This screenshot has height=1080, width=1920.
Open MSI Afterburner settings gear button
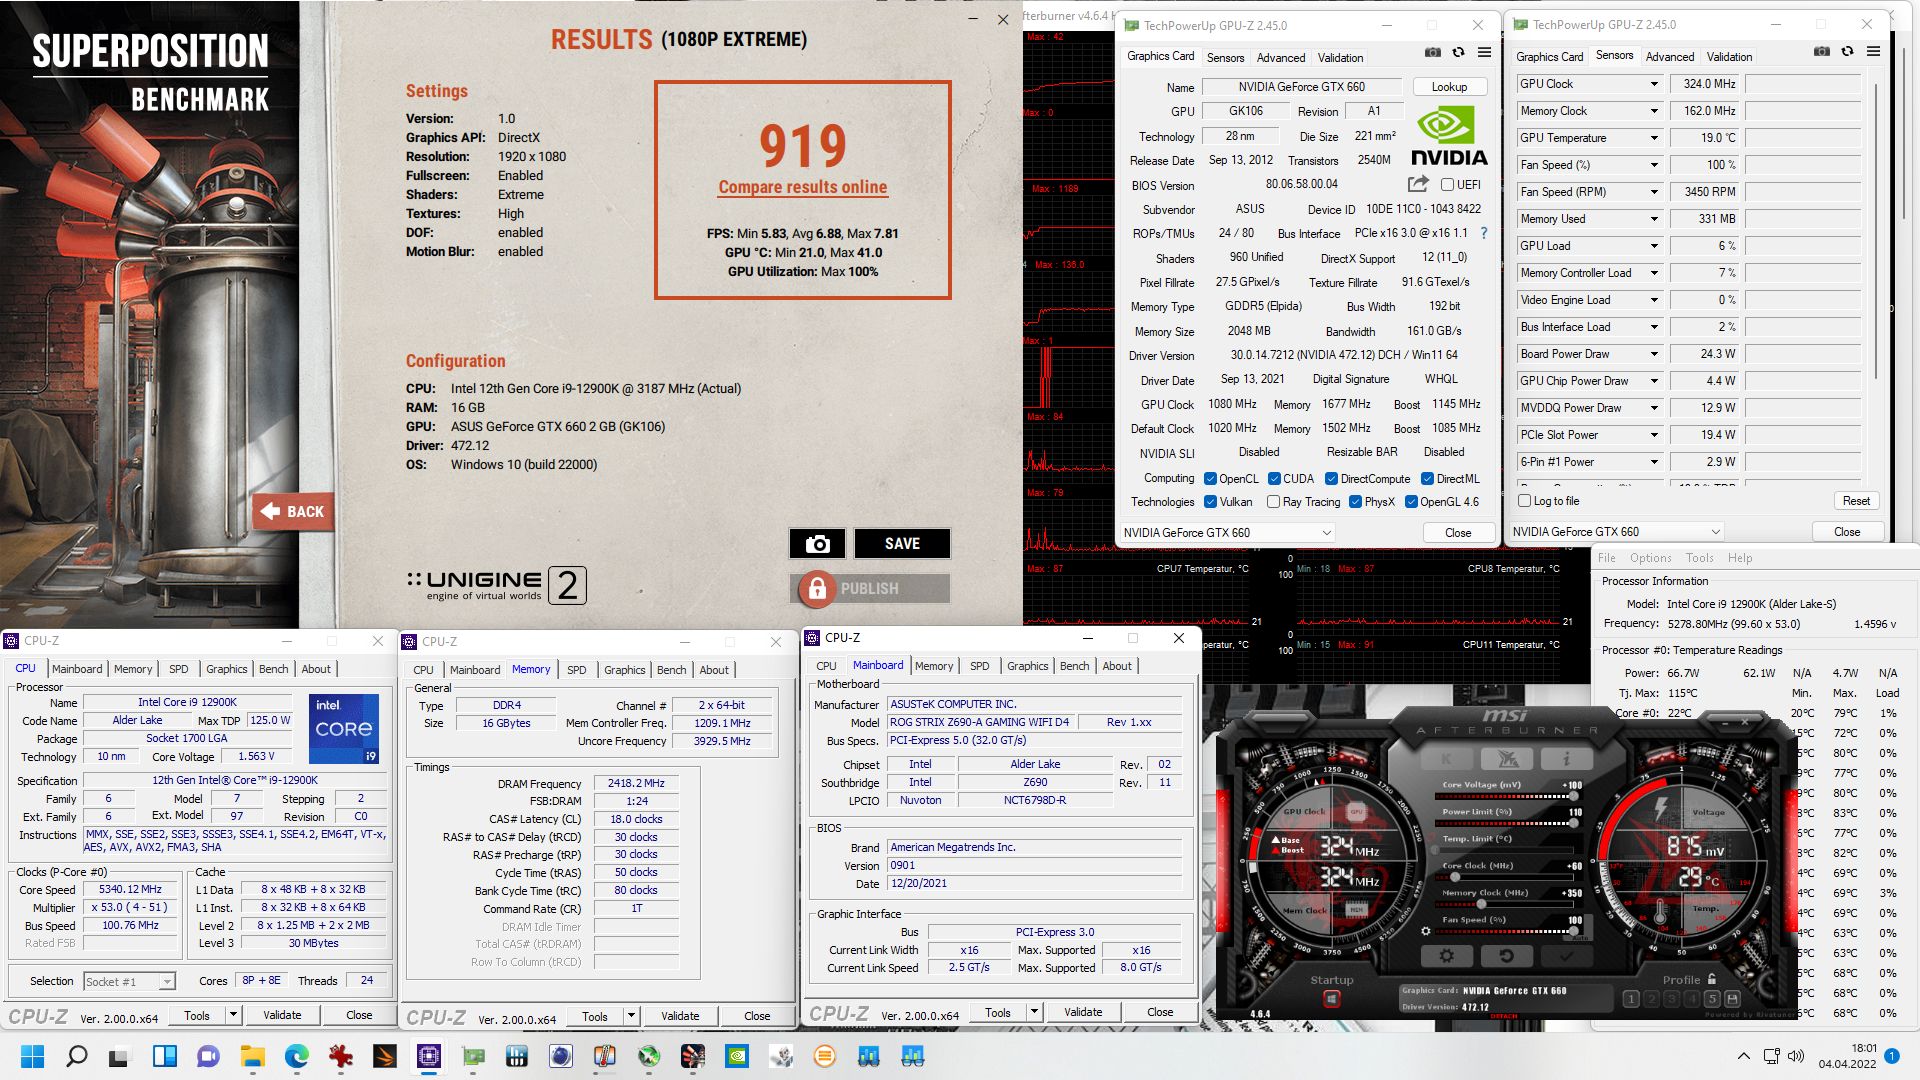1446,956
